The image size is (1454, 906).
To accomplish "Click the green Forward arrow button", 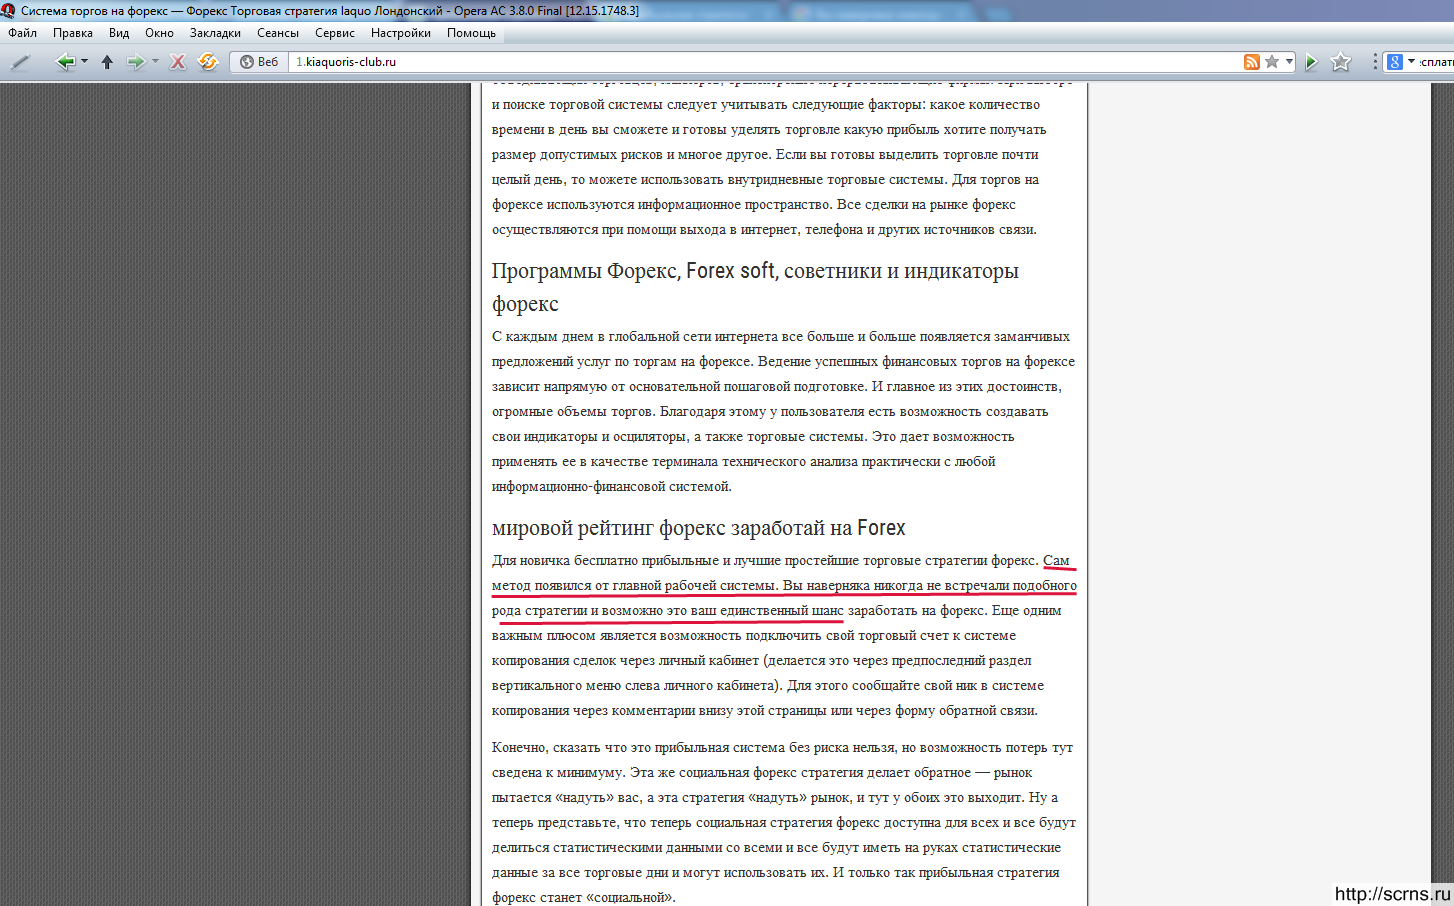I will tap(135, 62).
